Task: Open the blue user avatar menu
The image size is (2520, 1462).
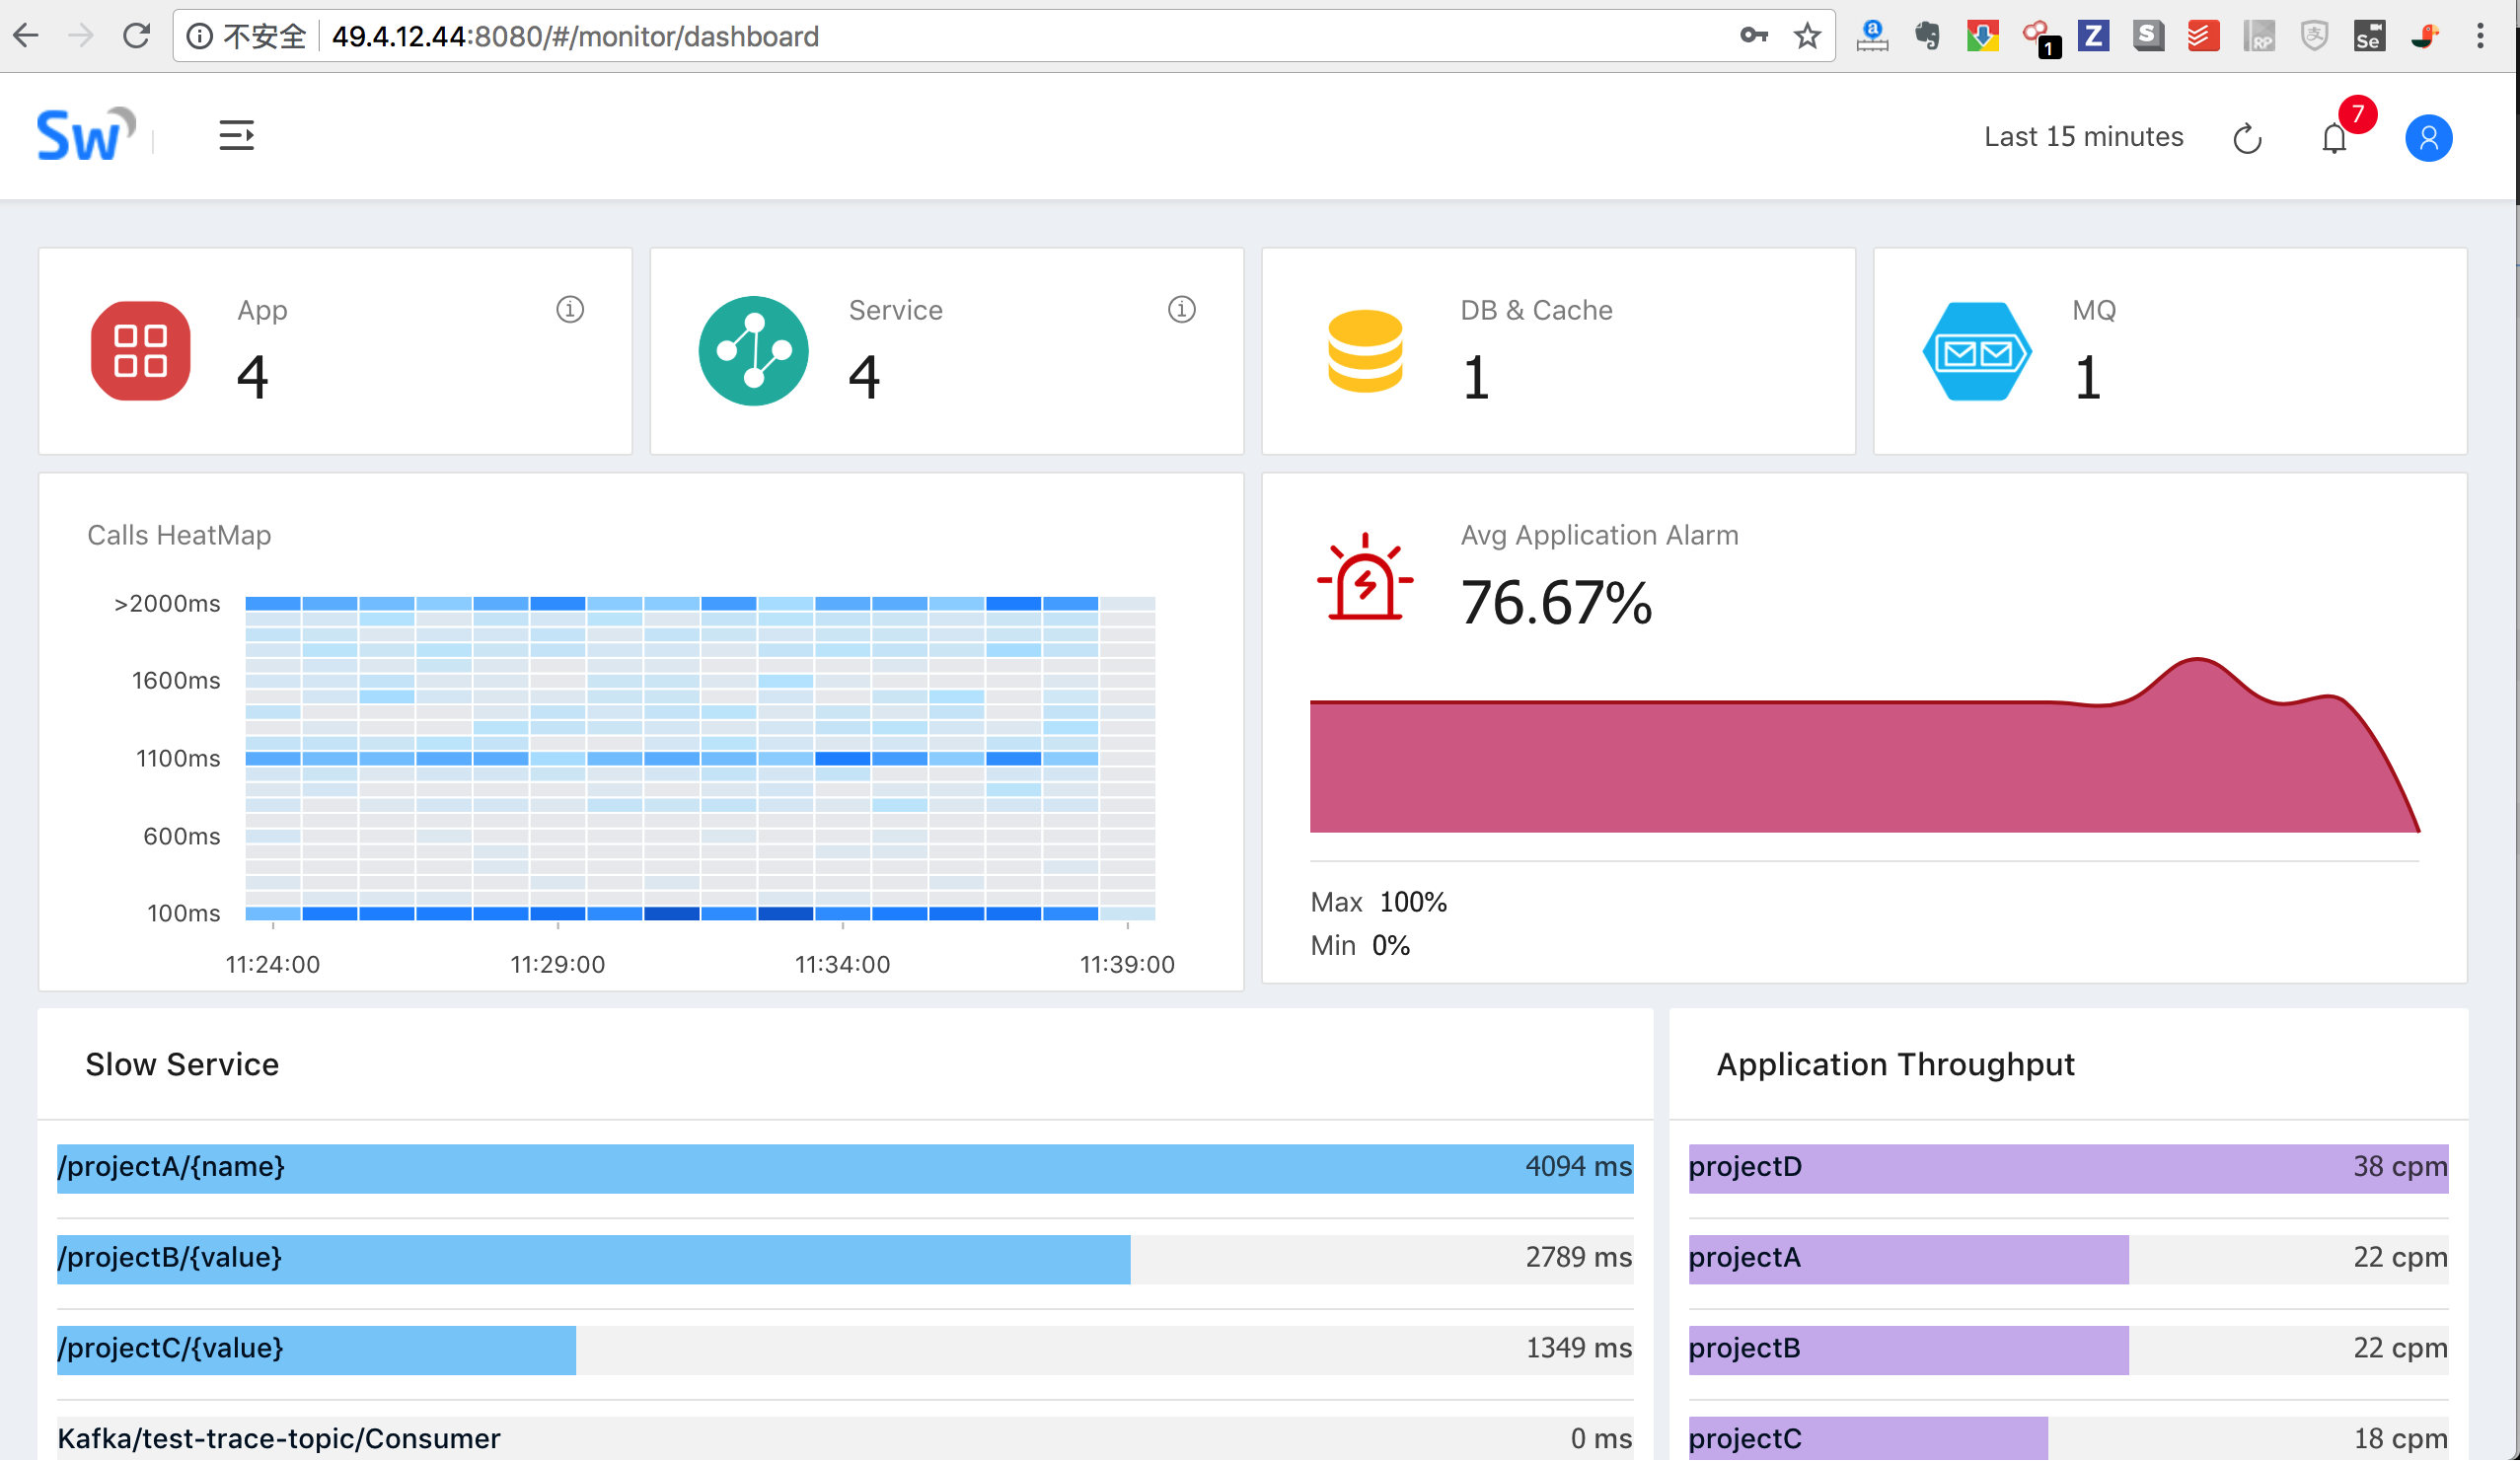Action: [x=2428, y=138]
